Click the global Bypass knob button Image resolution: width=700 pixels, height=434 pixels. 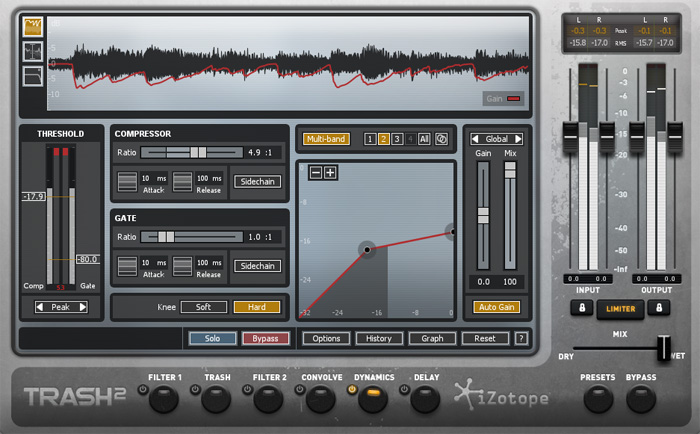pos(641,399)
